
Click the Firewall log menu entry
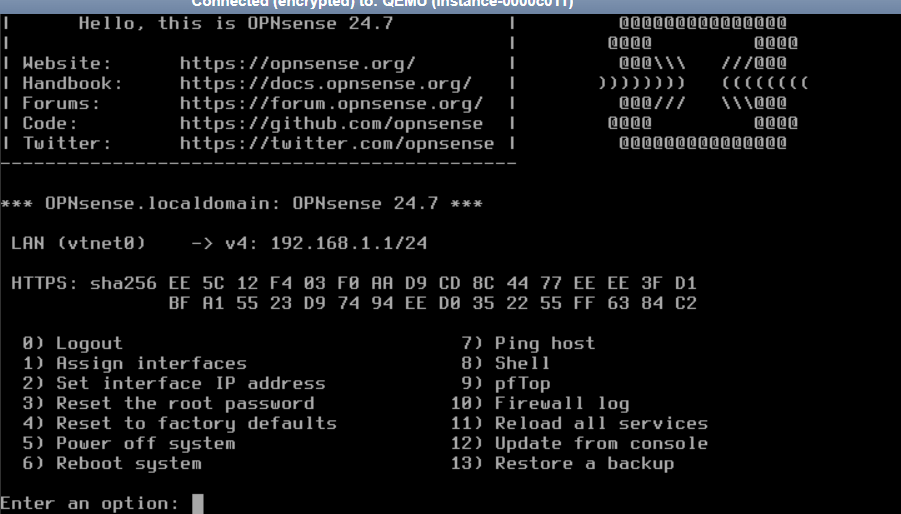[x=561, y=403]
